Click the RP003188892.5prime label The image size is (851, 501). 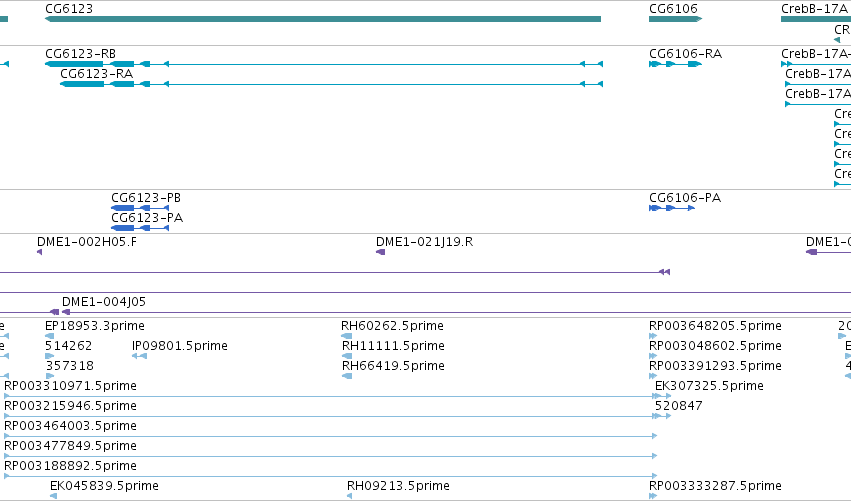click(71, 466)
